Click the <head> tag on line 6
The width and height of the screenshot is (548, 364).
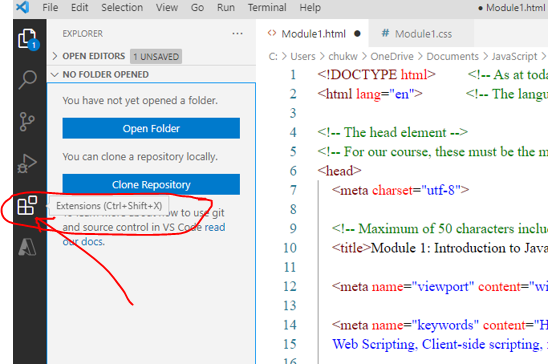point(339,171)
